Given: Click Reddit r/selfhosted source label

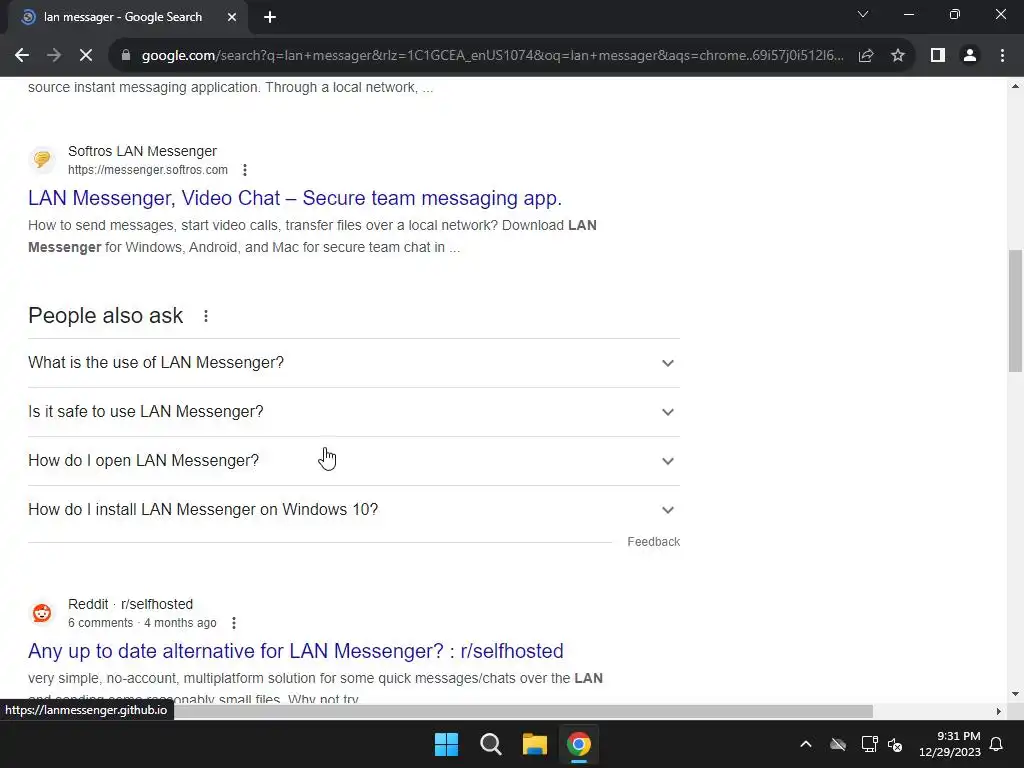Looking at the screenshot, I should tap(131, 604).
